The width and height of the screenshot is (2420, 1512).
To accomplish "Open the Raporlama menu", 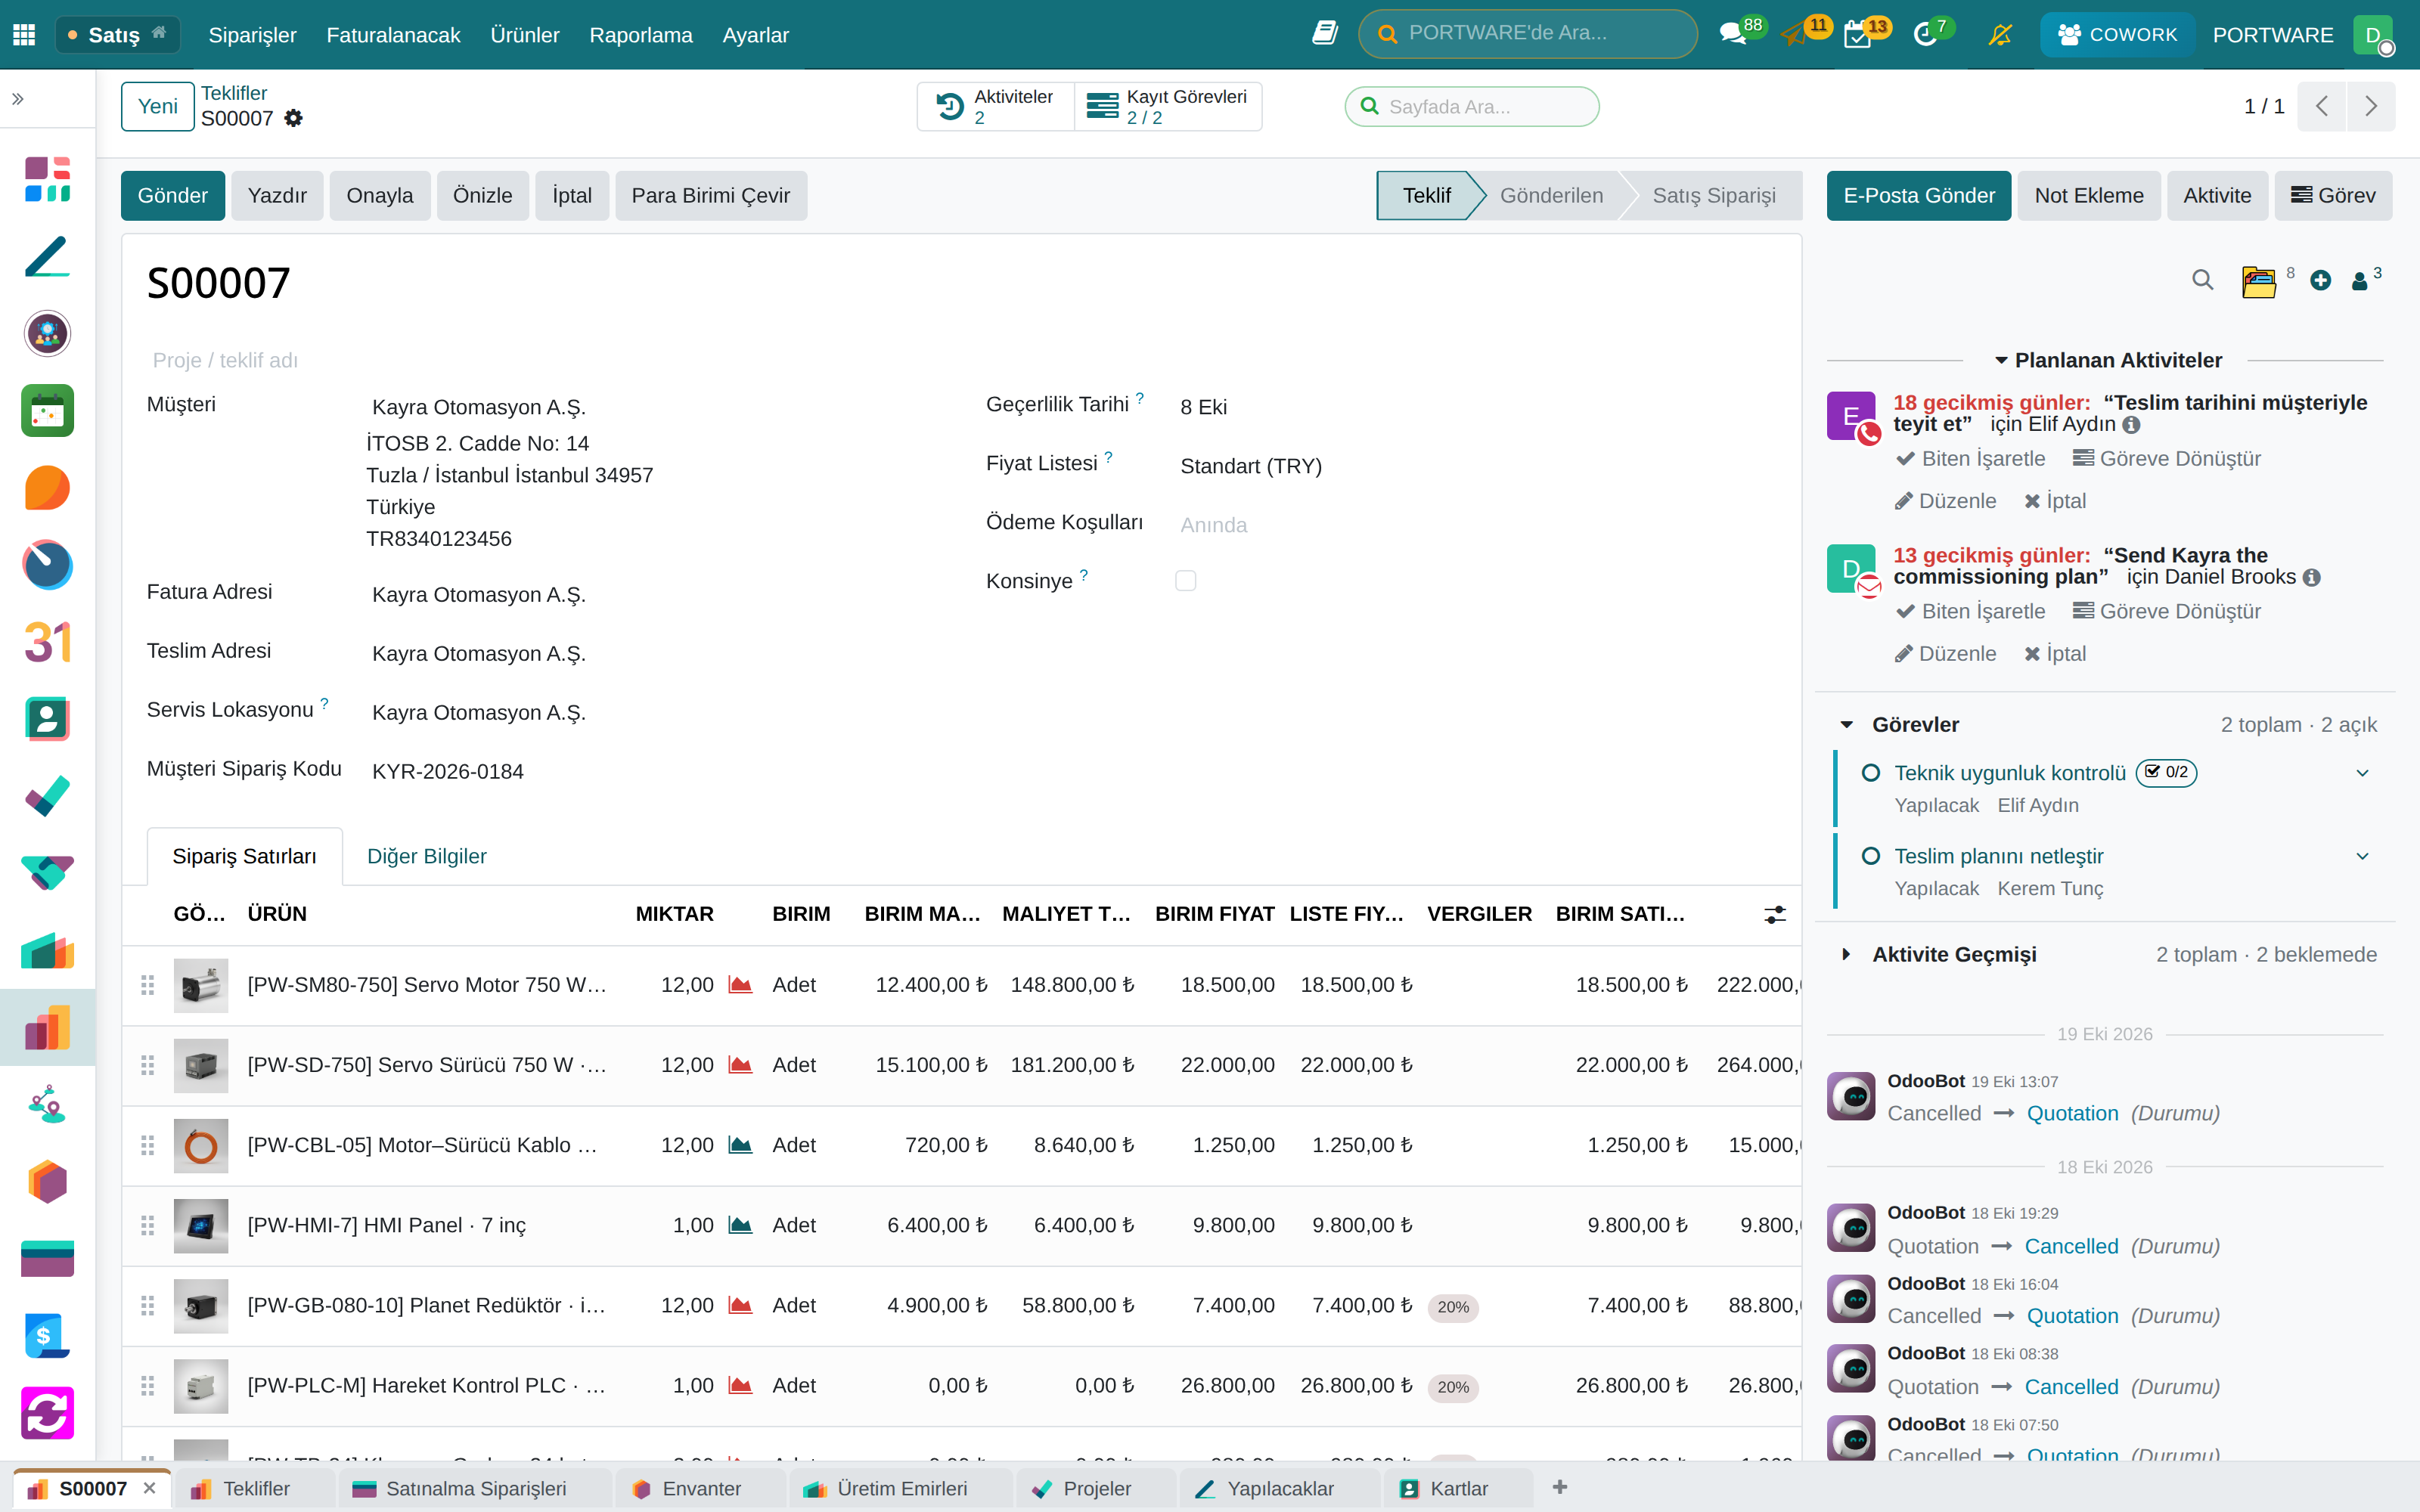I will [x=641, y=35].
